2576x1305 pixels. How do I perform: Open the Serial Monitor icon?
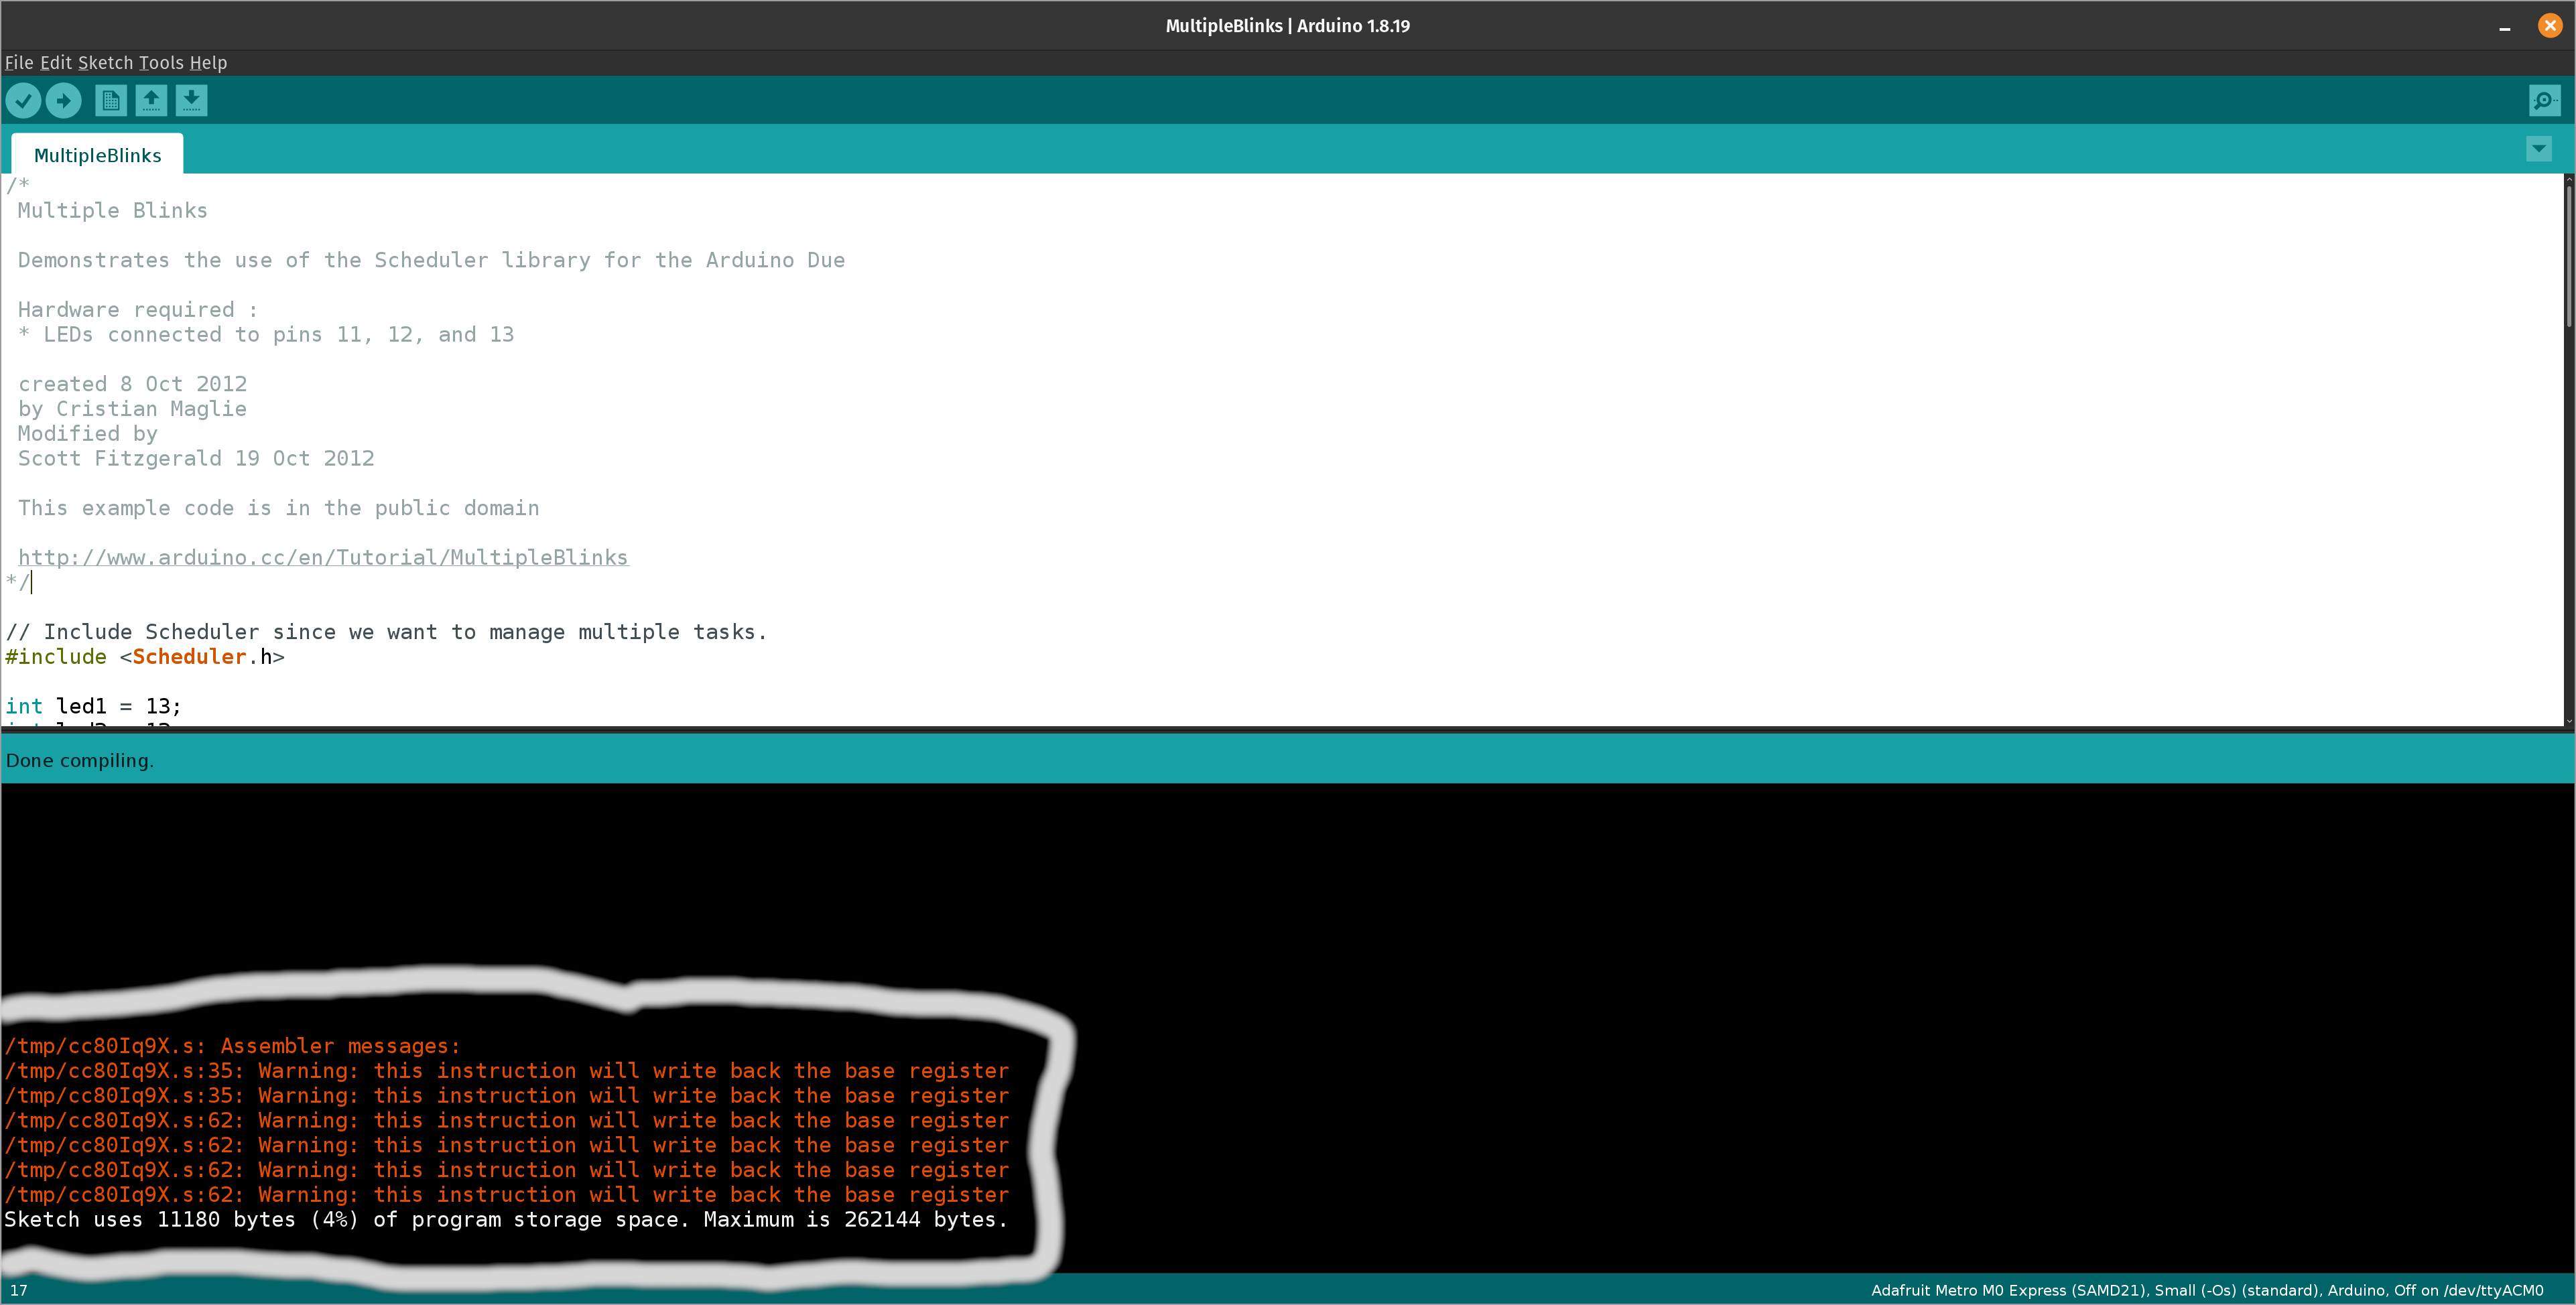[2544, 100]
